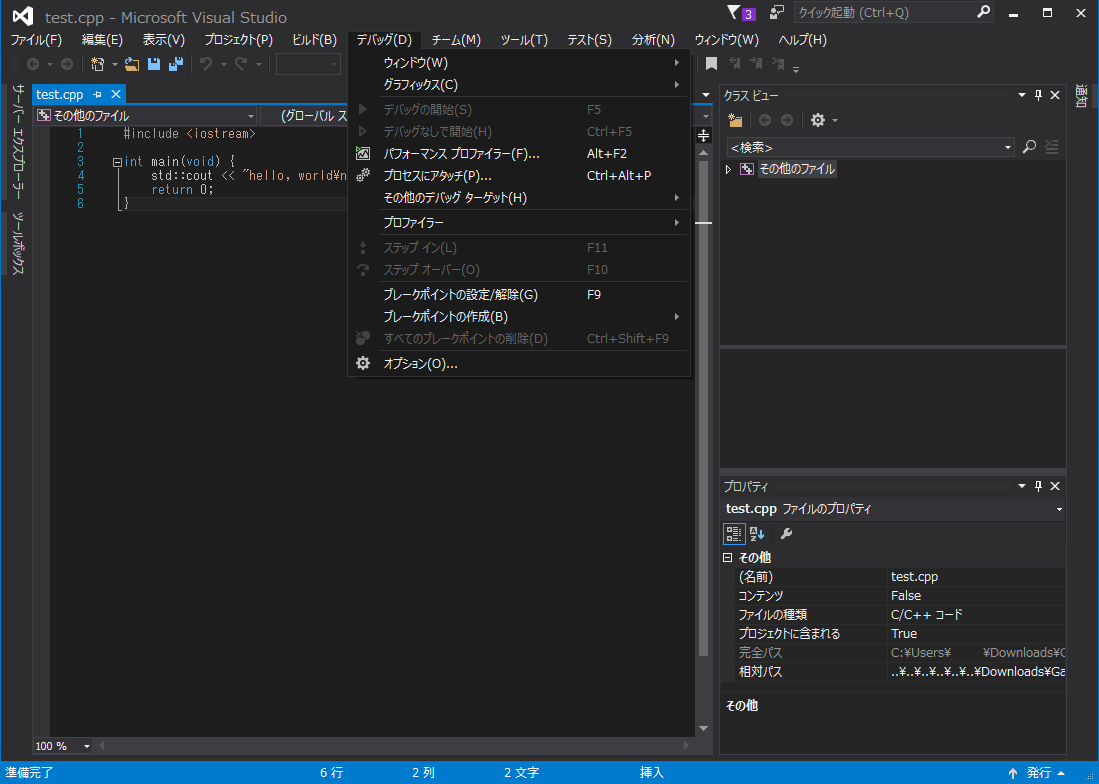This screenshot has height=784, width=1099.
Task: Open the feedback icon in title bar
Action: [x=776, y=13]
